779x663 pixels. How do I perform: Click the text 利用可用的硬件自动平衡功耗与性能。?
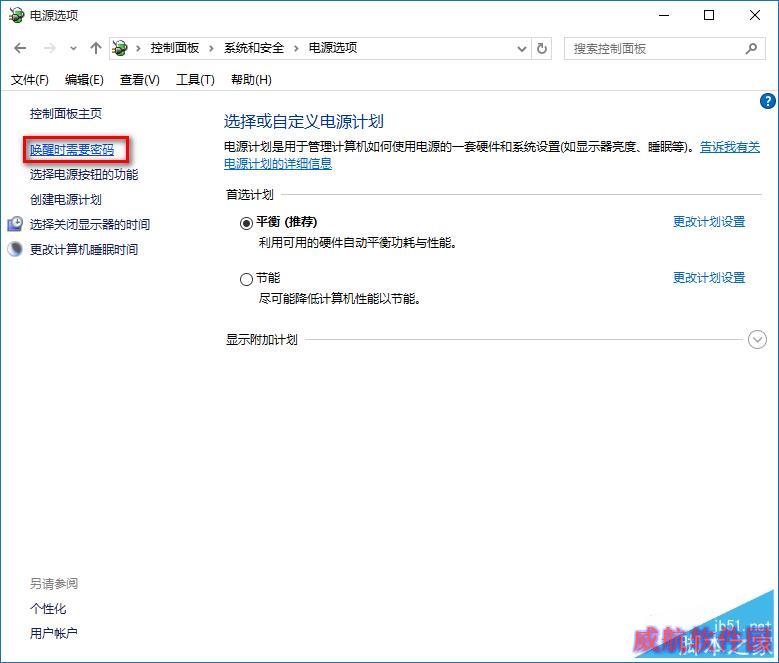point(358,243)
